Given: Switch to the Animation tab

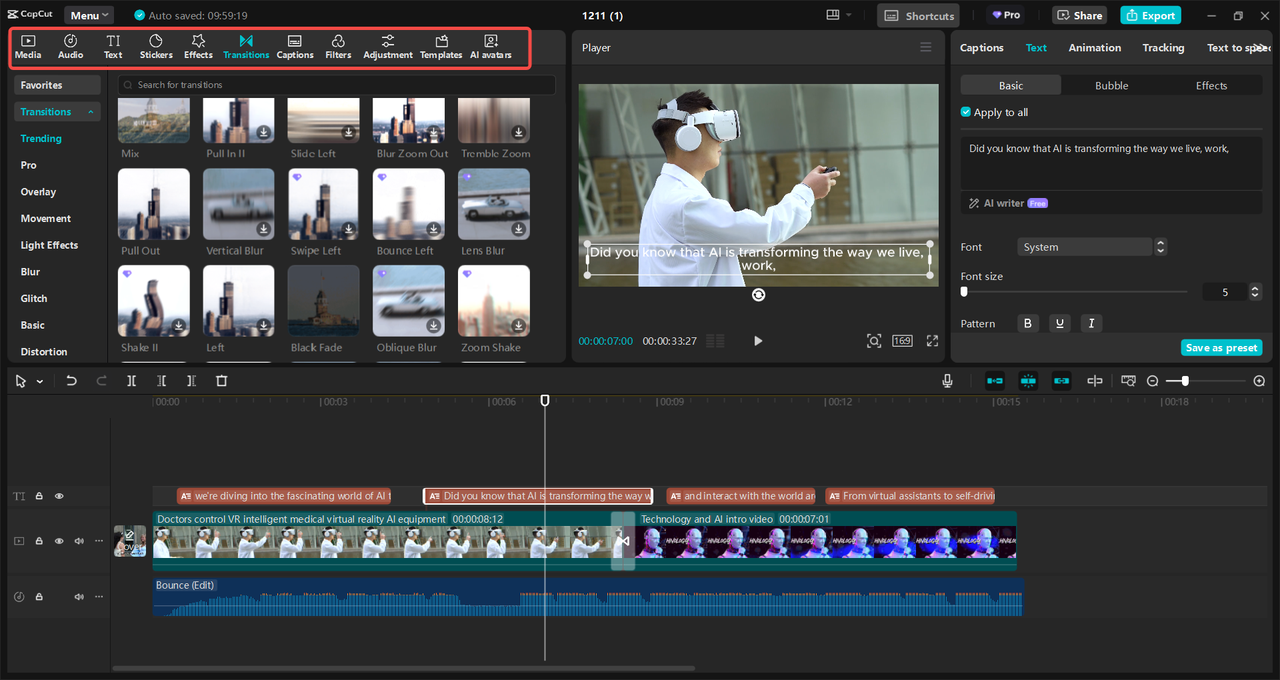Looking at the screenshot, I should [1095, 48].
